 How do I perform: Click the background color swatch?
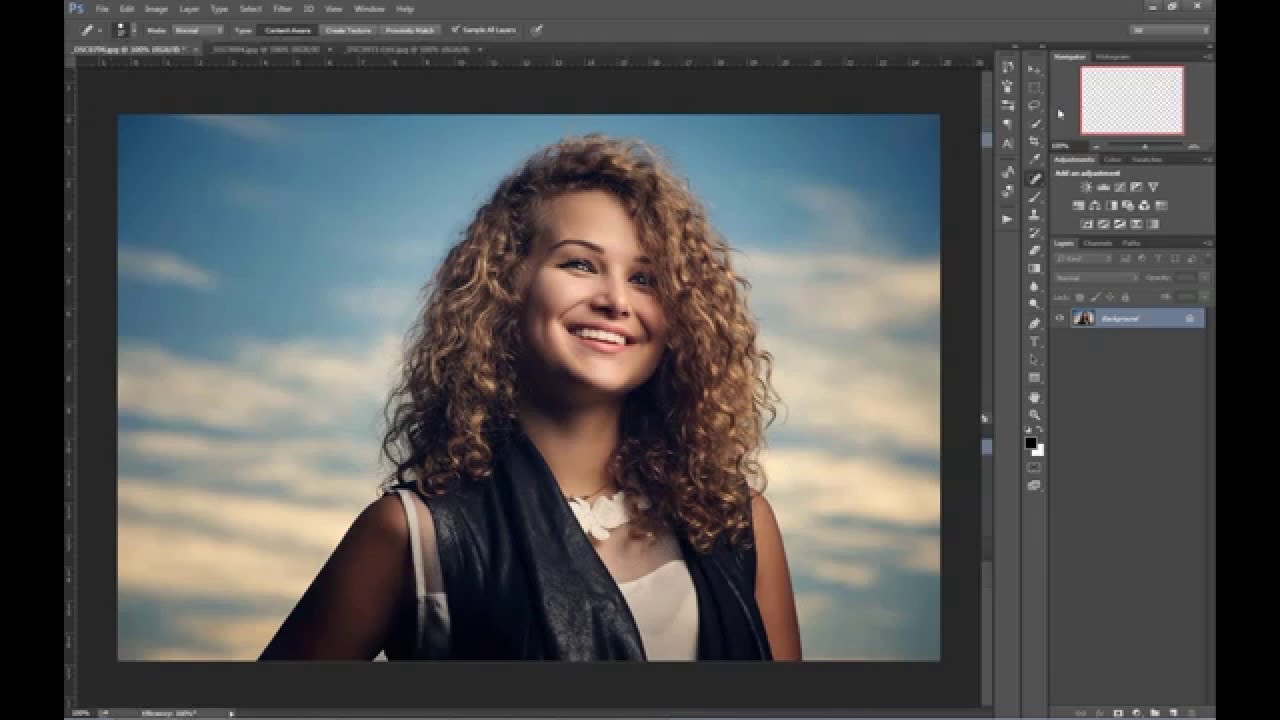[1038, 450]
